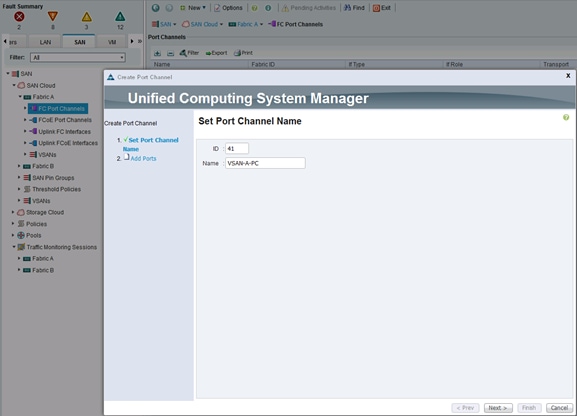
Task: Open the Filter All dropdown
Action: [78, 57]
